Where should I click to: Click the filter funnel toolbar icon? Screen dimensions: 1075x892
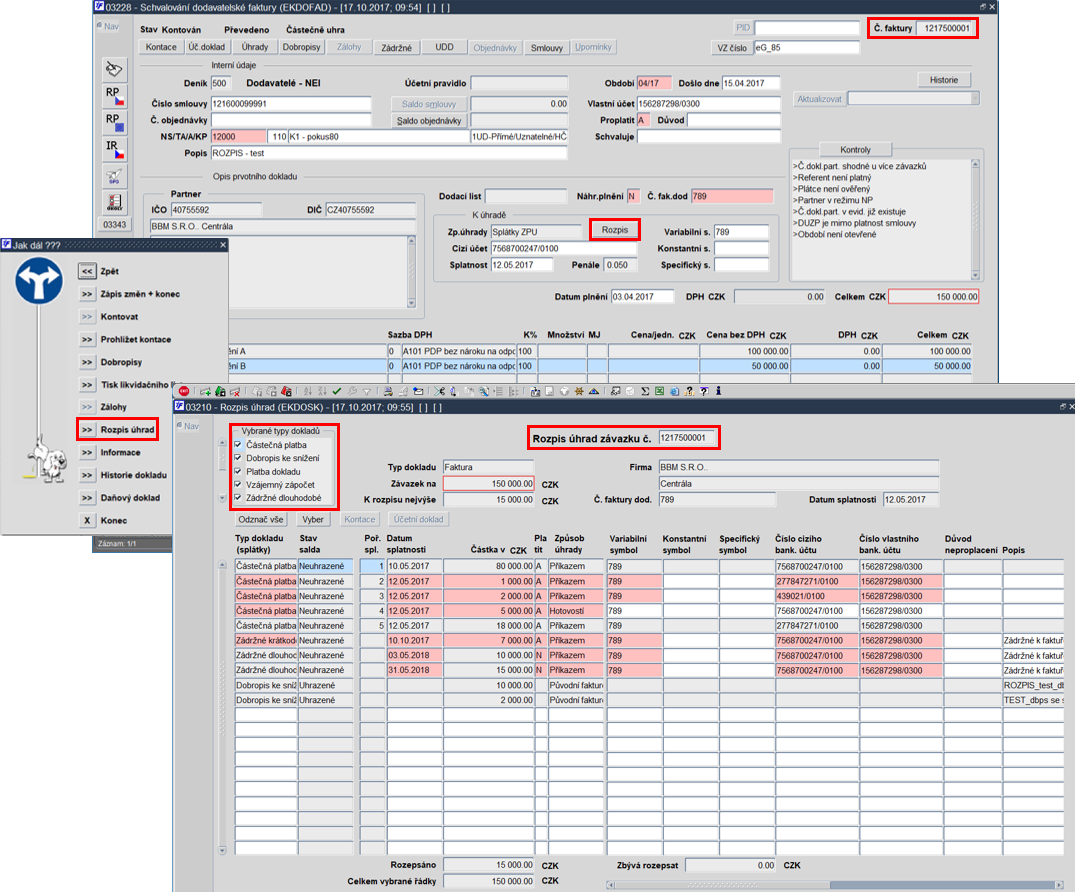[367, 391]
